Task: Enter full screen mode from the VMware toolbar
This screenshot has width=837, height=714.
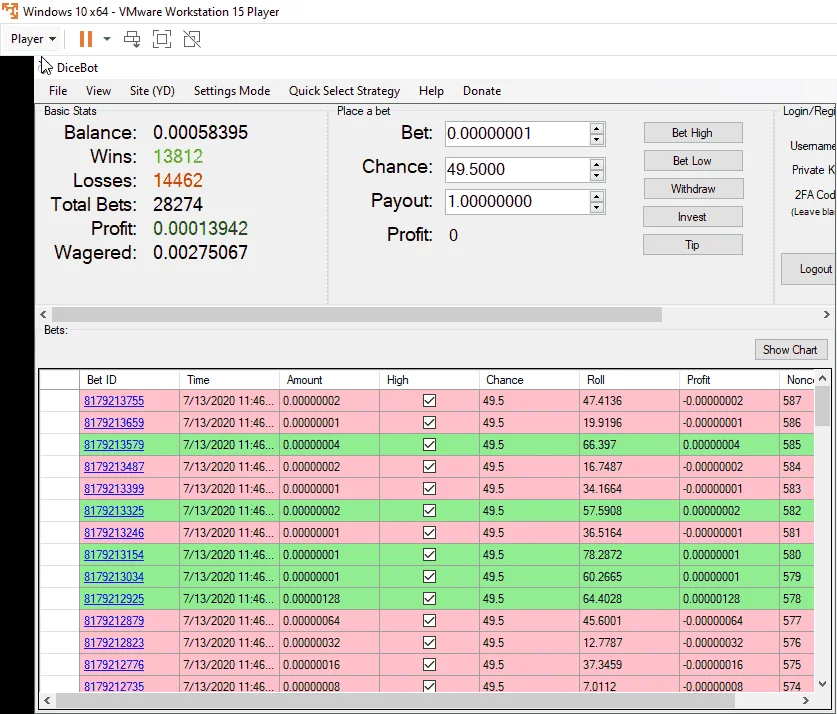Action: tap(162, 39)
